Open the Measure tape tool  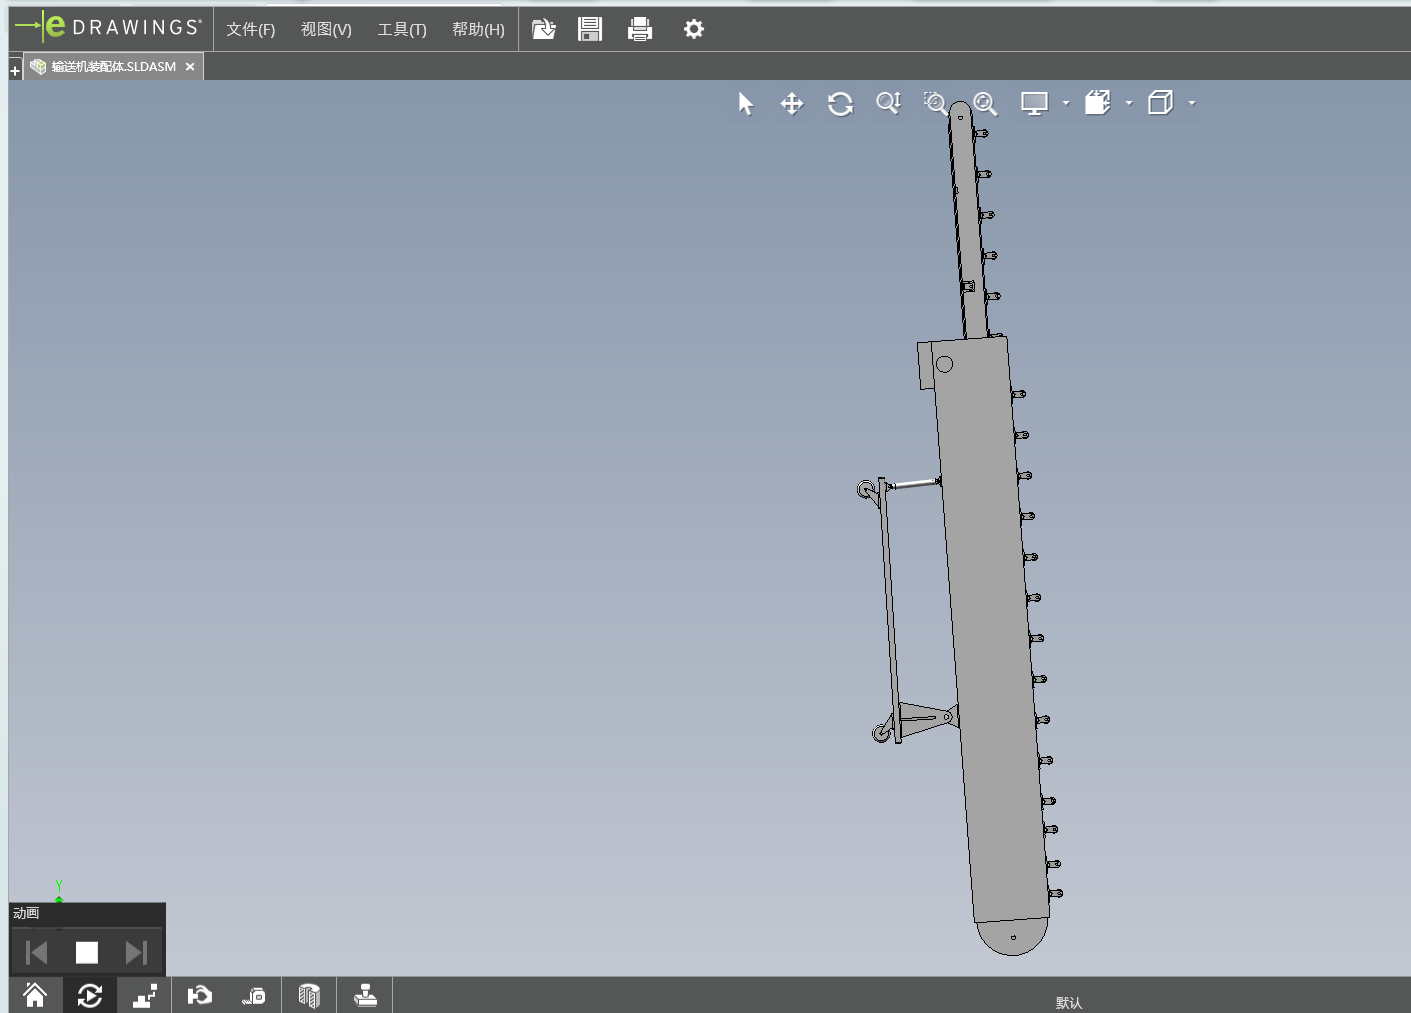pos(254,996)
